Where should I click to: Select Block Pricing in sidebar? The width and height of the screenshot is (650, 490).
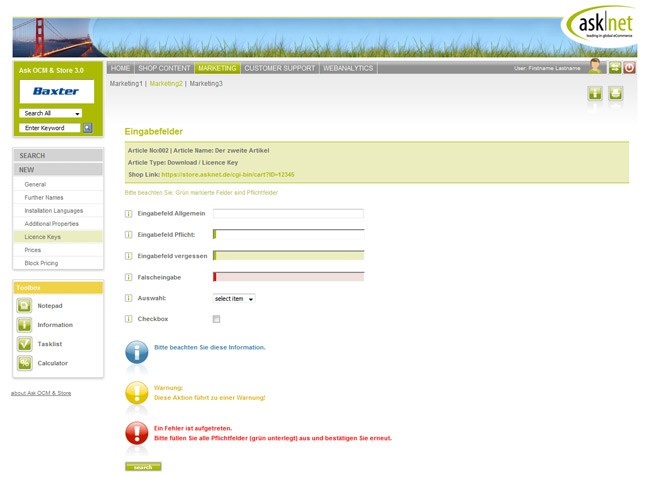42,263
